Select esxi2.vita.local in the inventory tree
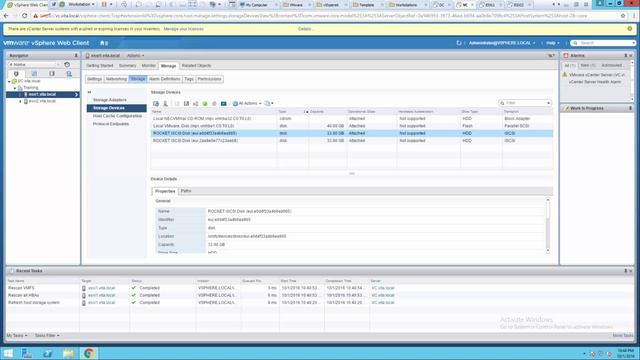640x360 pixels. (42, 101)
